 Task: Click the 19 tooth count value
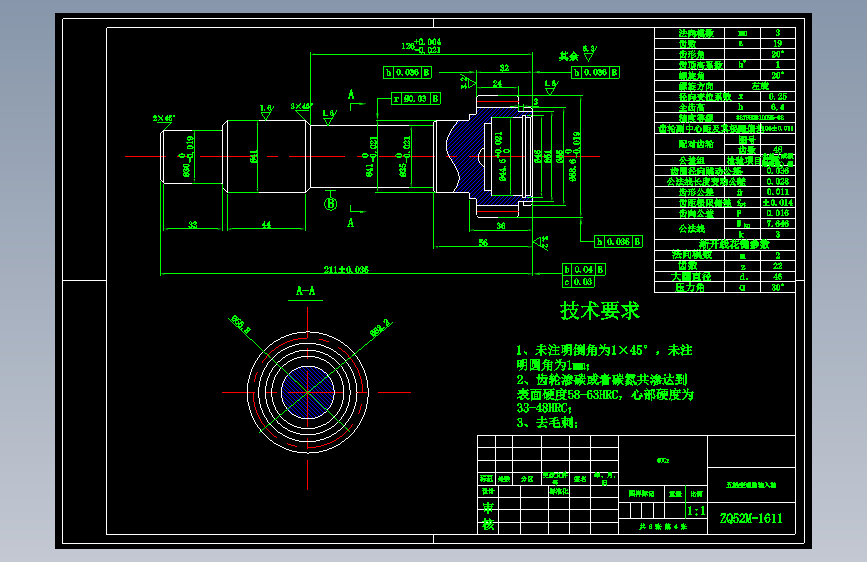click(x=777, y=43)
